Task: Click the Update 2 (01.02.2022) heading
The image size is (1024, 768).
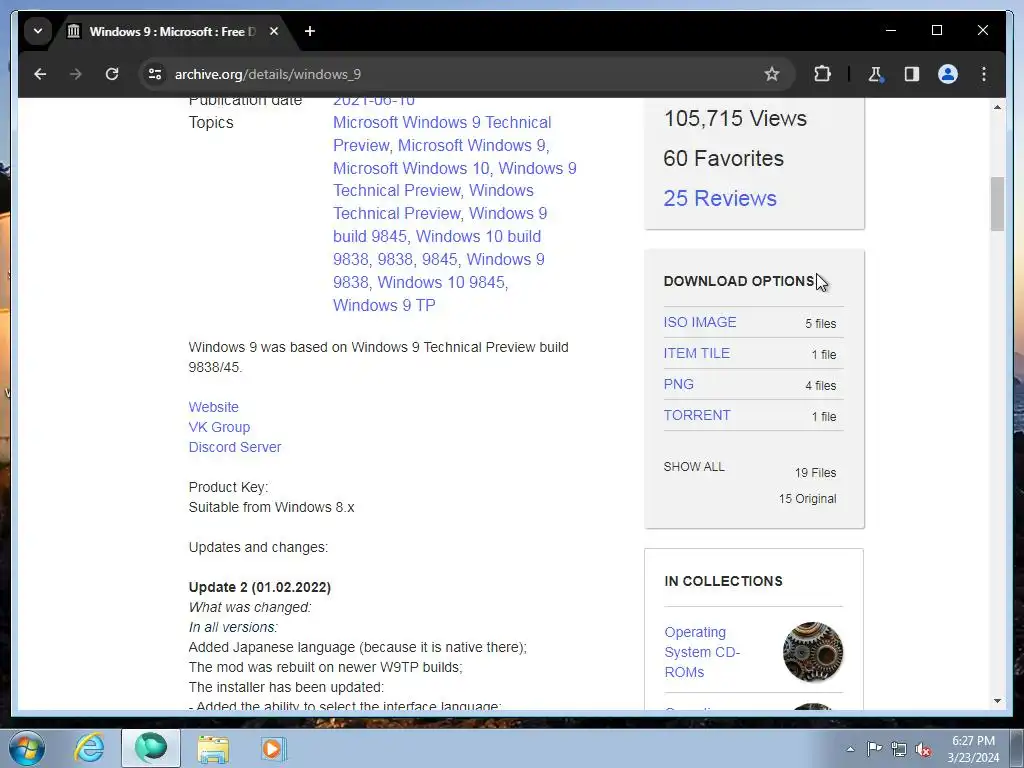Action: [x=260, y=587]
